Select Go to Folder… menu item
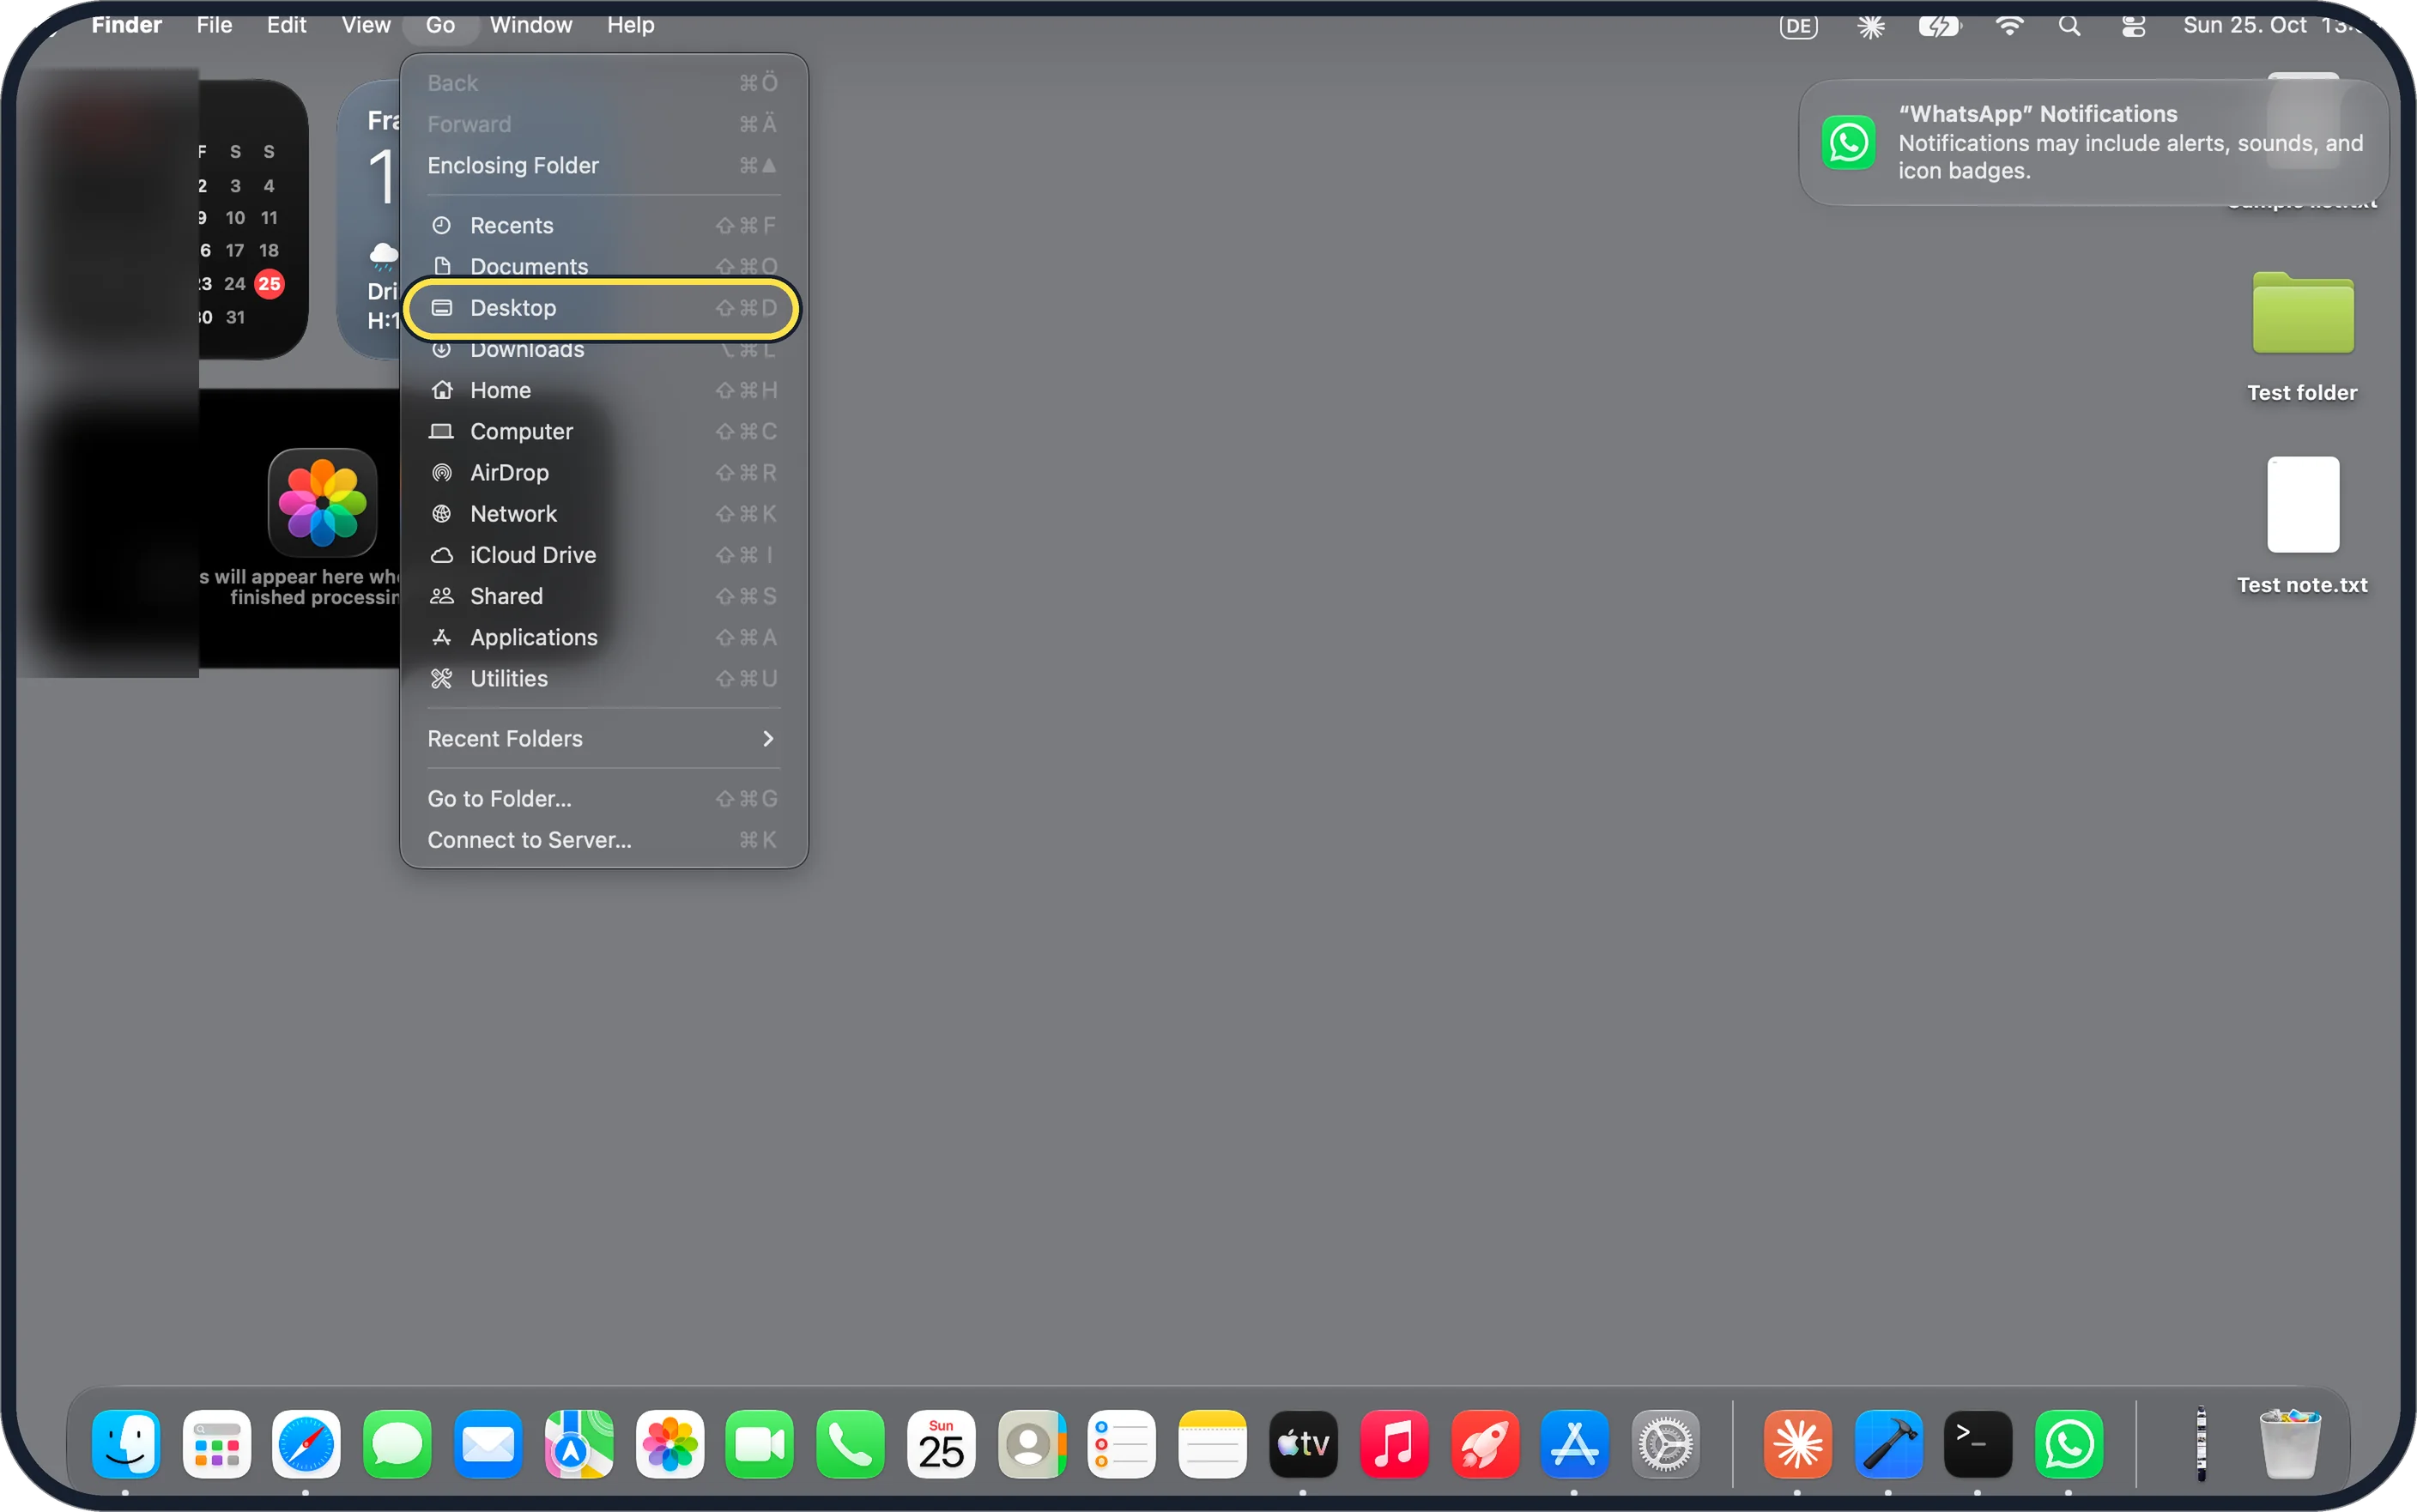Screen dimensions: 2417x1512 [603, 798]
